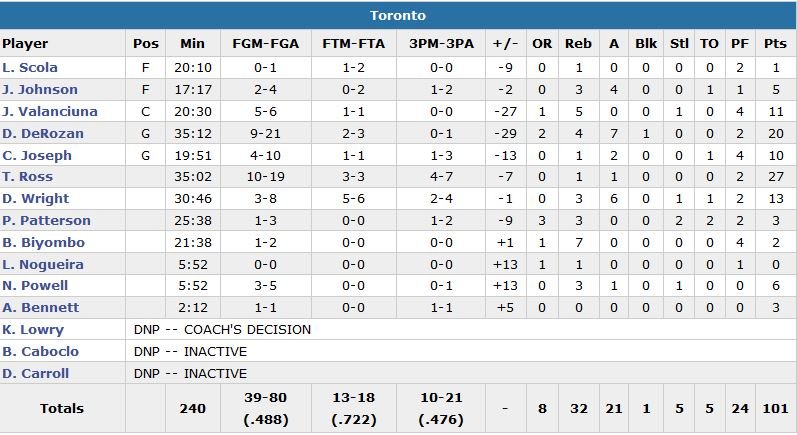The image size is (797, 435).
Task: Open N. Powell player link
Action: (35, 286)
